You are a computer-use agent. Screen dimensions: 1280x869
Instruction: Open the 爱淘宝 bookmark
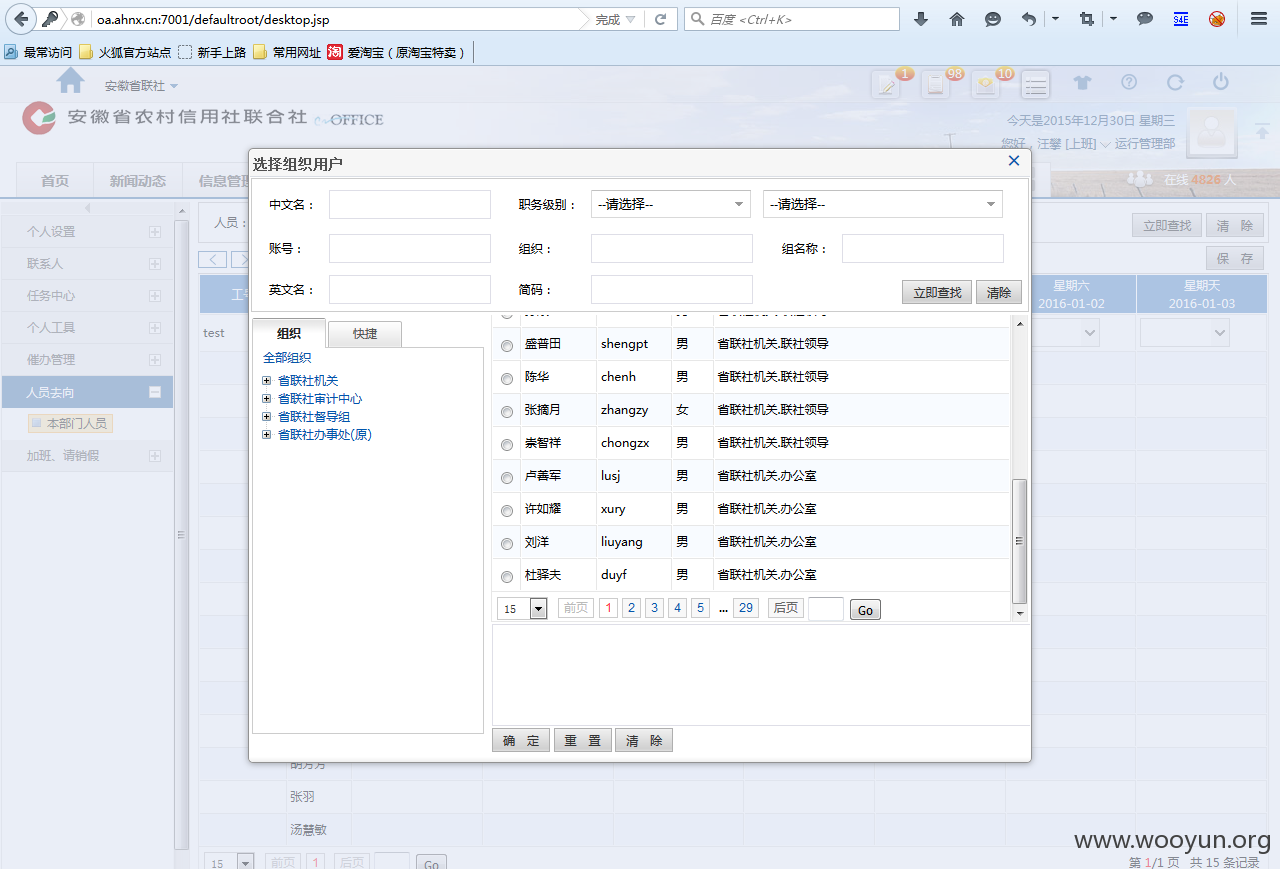point(398,52)
